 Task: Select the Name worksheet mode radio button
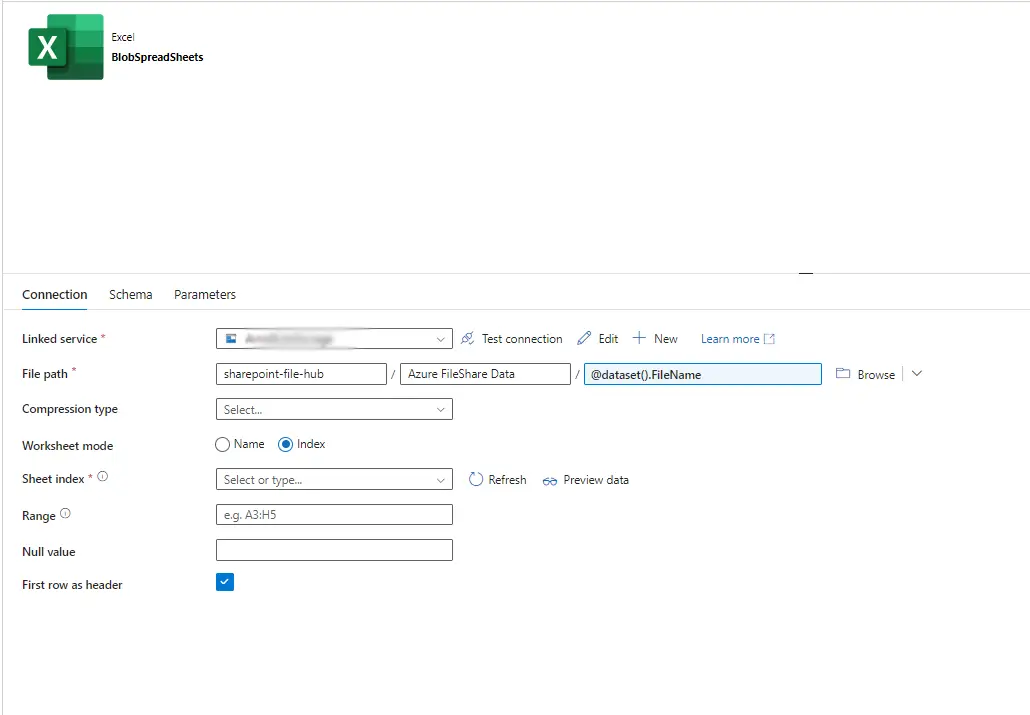(x=223, y=444)
